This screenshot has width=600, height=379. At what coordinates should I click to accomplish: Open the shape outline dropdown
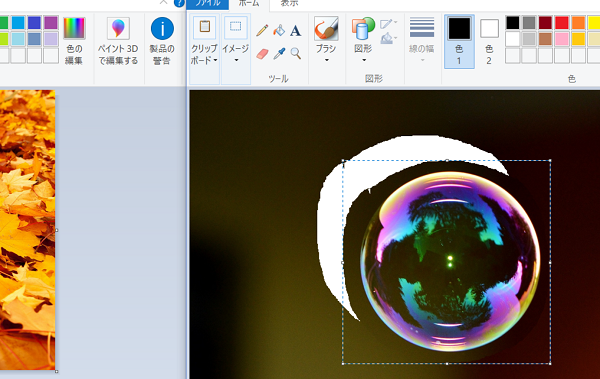(389, 24)
